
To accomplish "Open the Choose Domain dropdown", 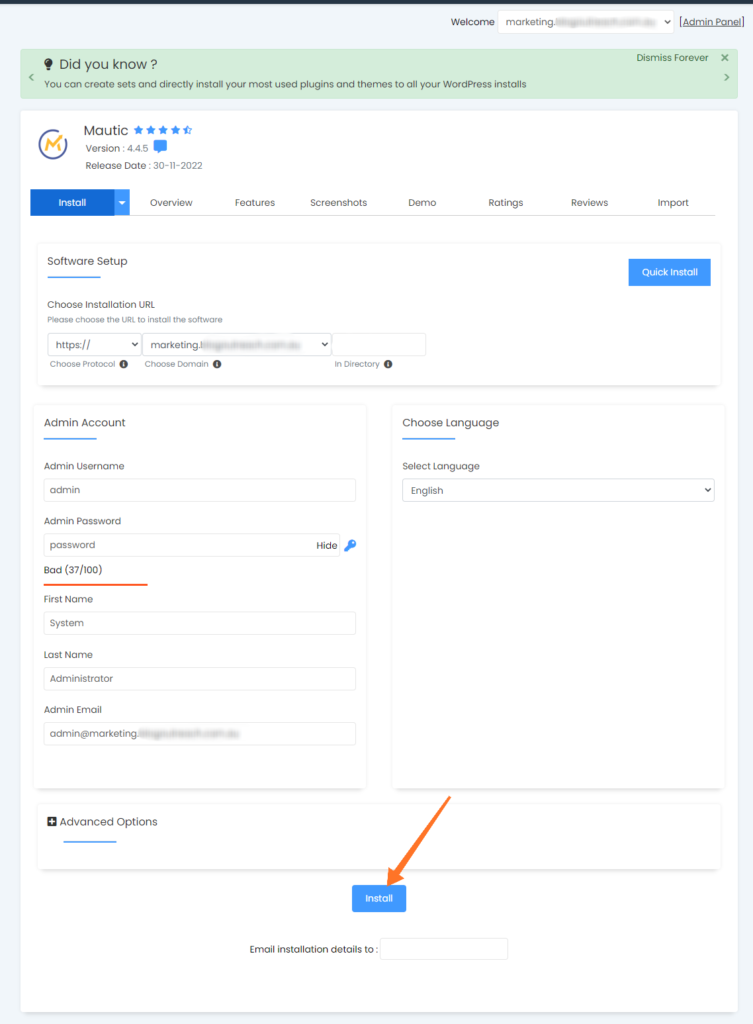I will [x=237, y=345].
